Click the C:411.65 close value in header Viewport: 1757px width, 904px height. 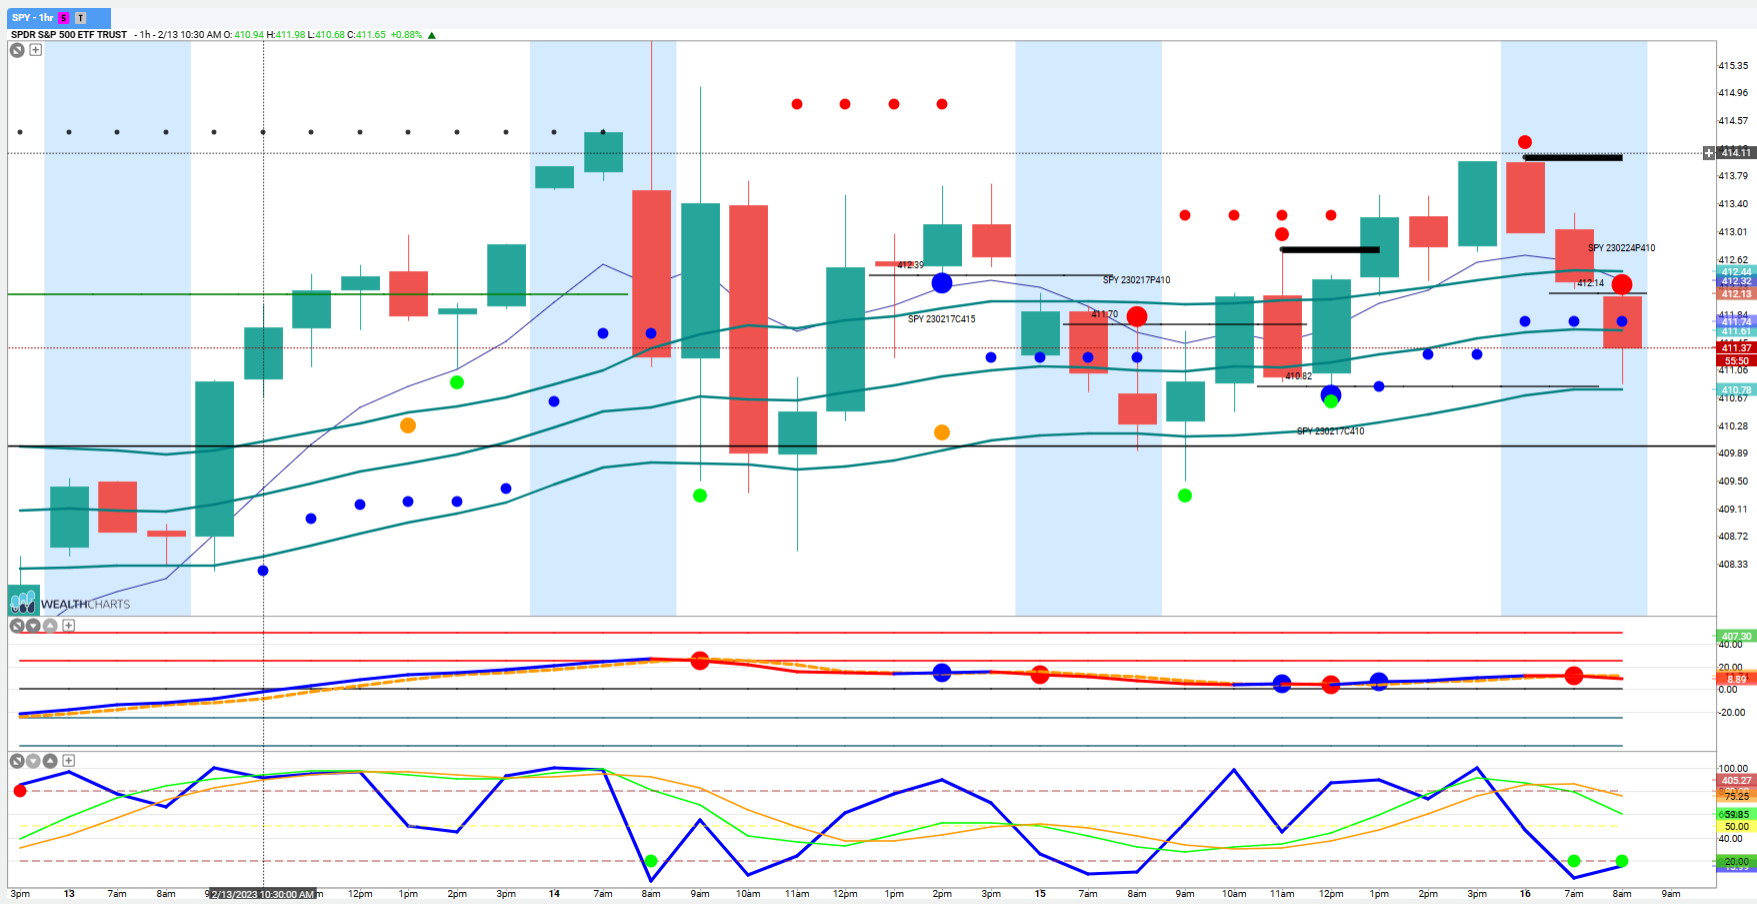tap(366, 35)
